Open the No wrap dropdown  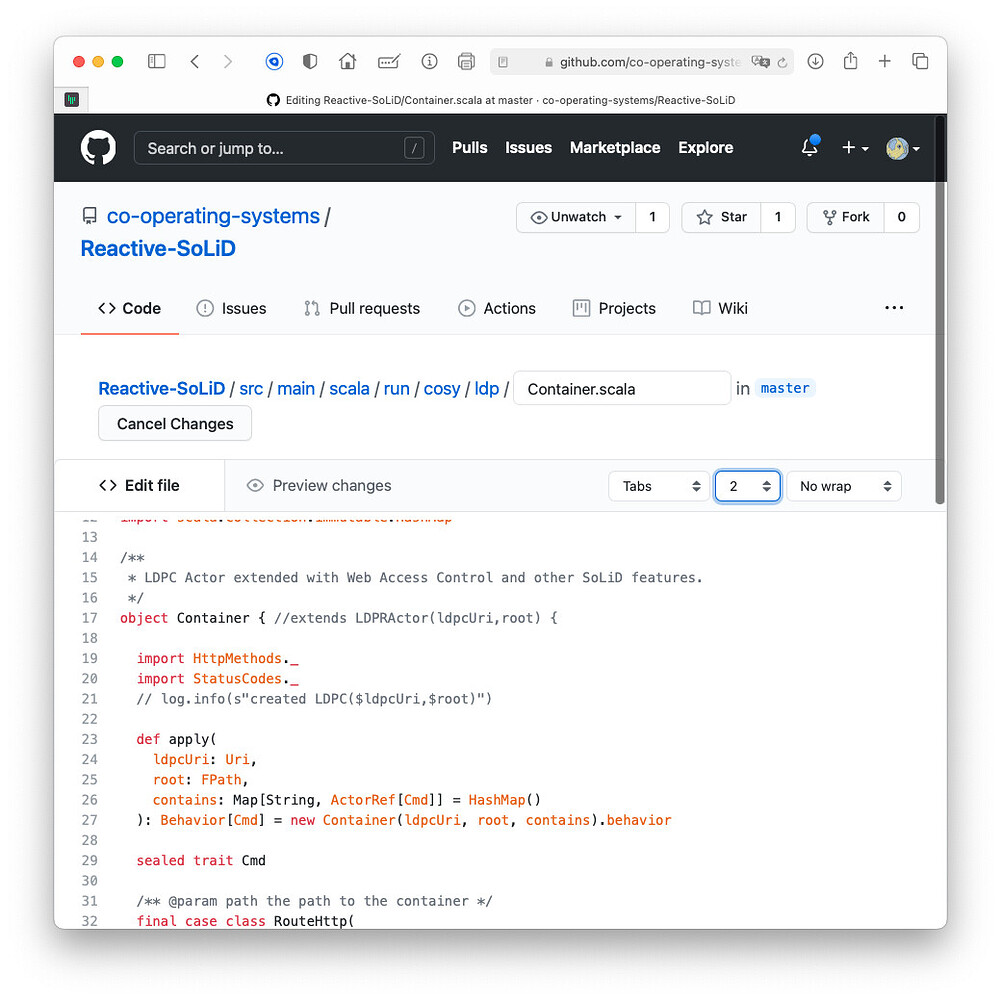pos(843,485)
